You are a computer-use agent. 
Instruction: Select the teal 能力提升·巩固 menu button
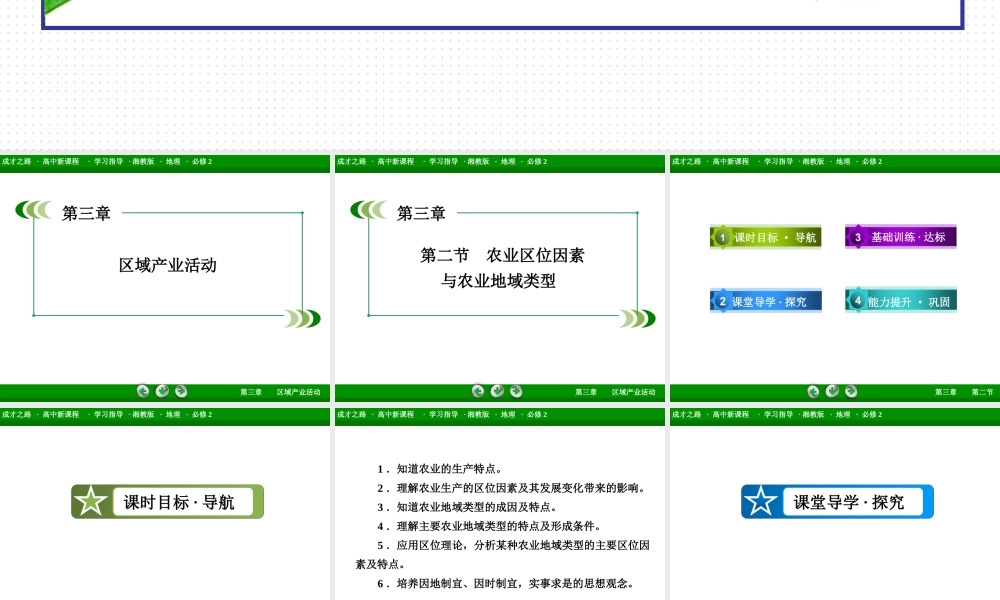pyautogui.click(x=901, y=301)
